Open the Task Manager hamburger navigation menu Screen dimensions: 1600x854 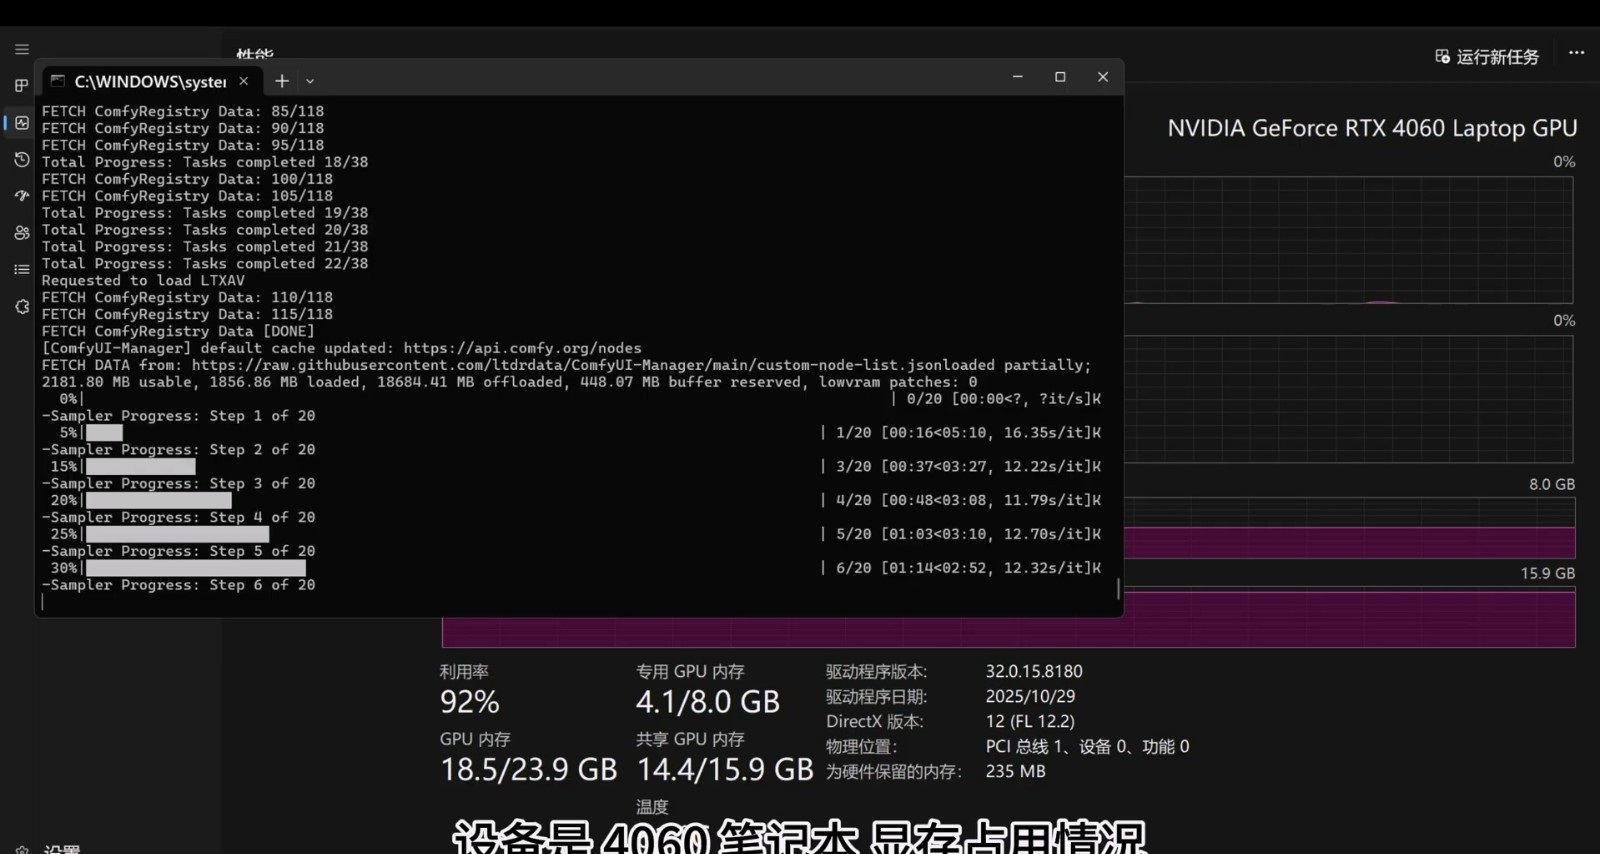(x=21, y=49)
